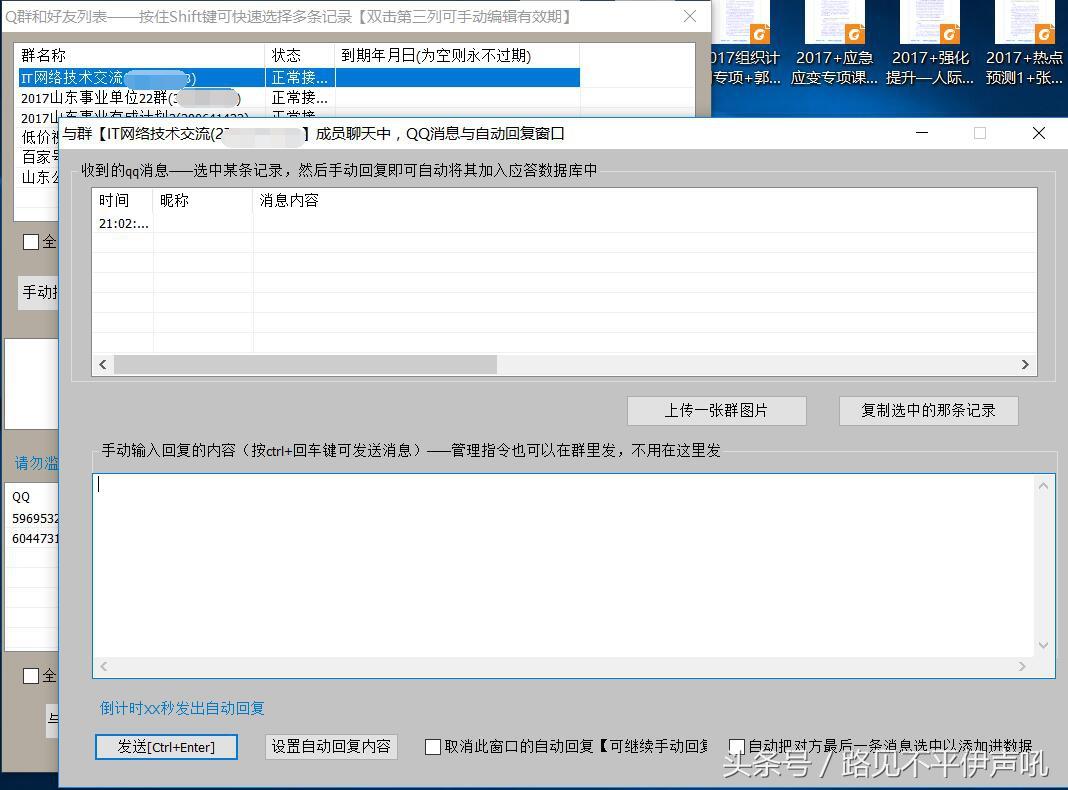Click reply box scroll down arrow
The width and height of the screenshot is (1068, 790).
1043,645
